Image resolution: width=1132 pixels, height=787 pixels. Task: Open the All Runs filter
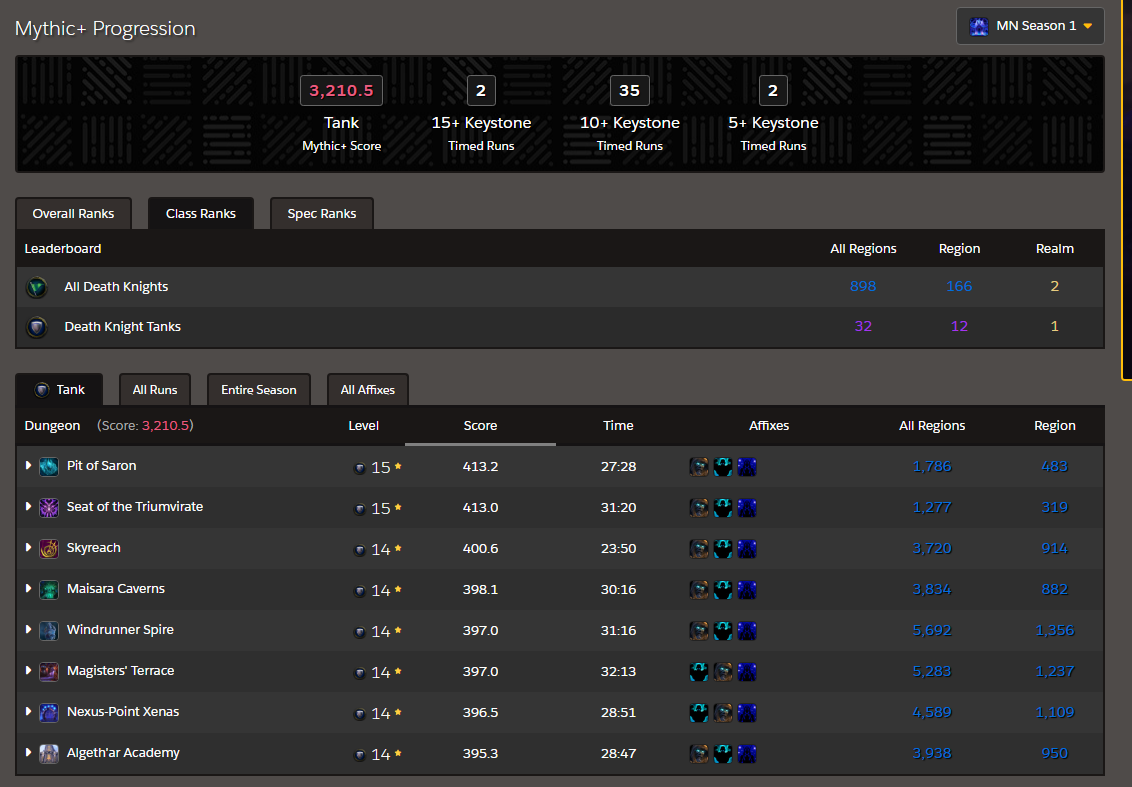[x=154, y=390]
